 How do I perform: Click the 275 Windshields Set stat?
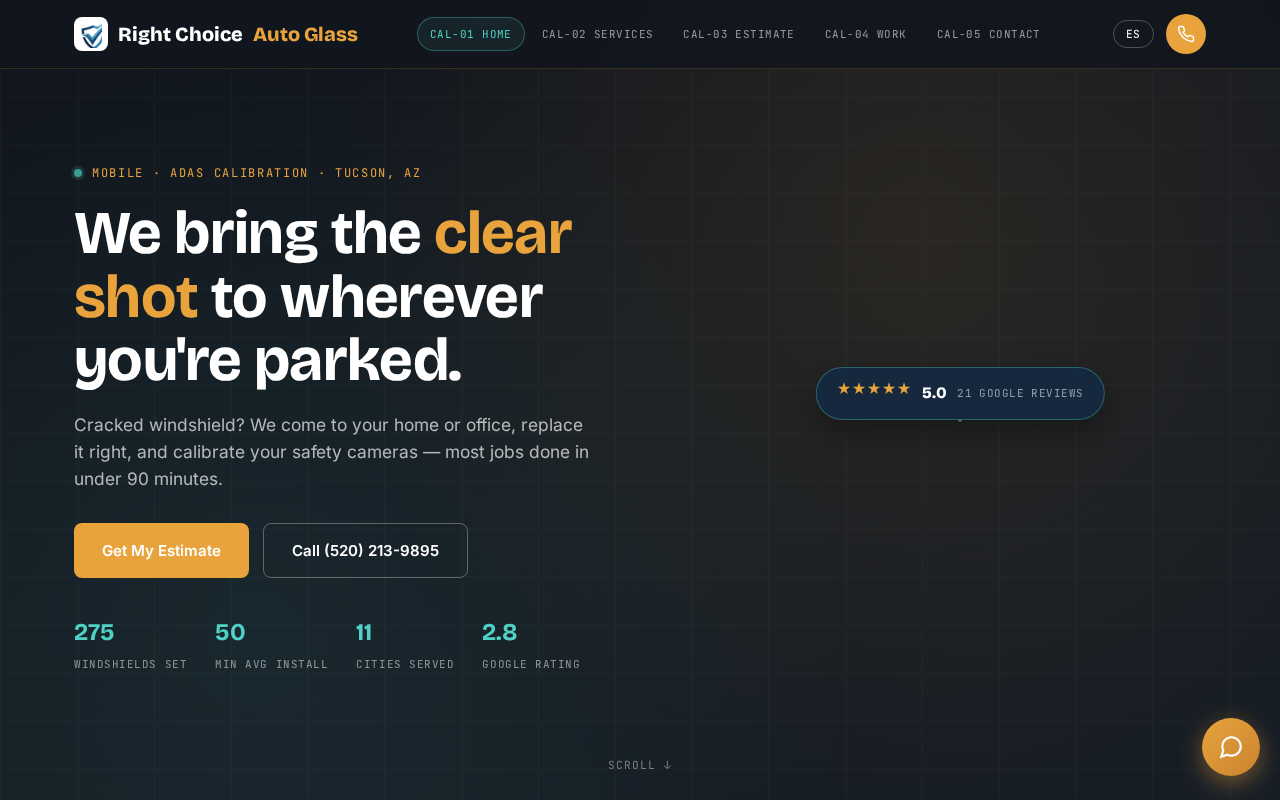click(x=131, y=646)
